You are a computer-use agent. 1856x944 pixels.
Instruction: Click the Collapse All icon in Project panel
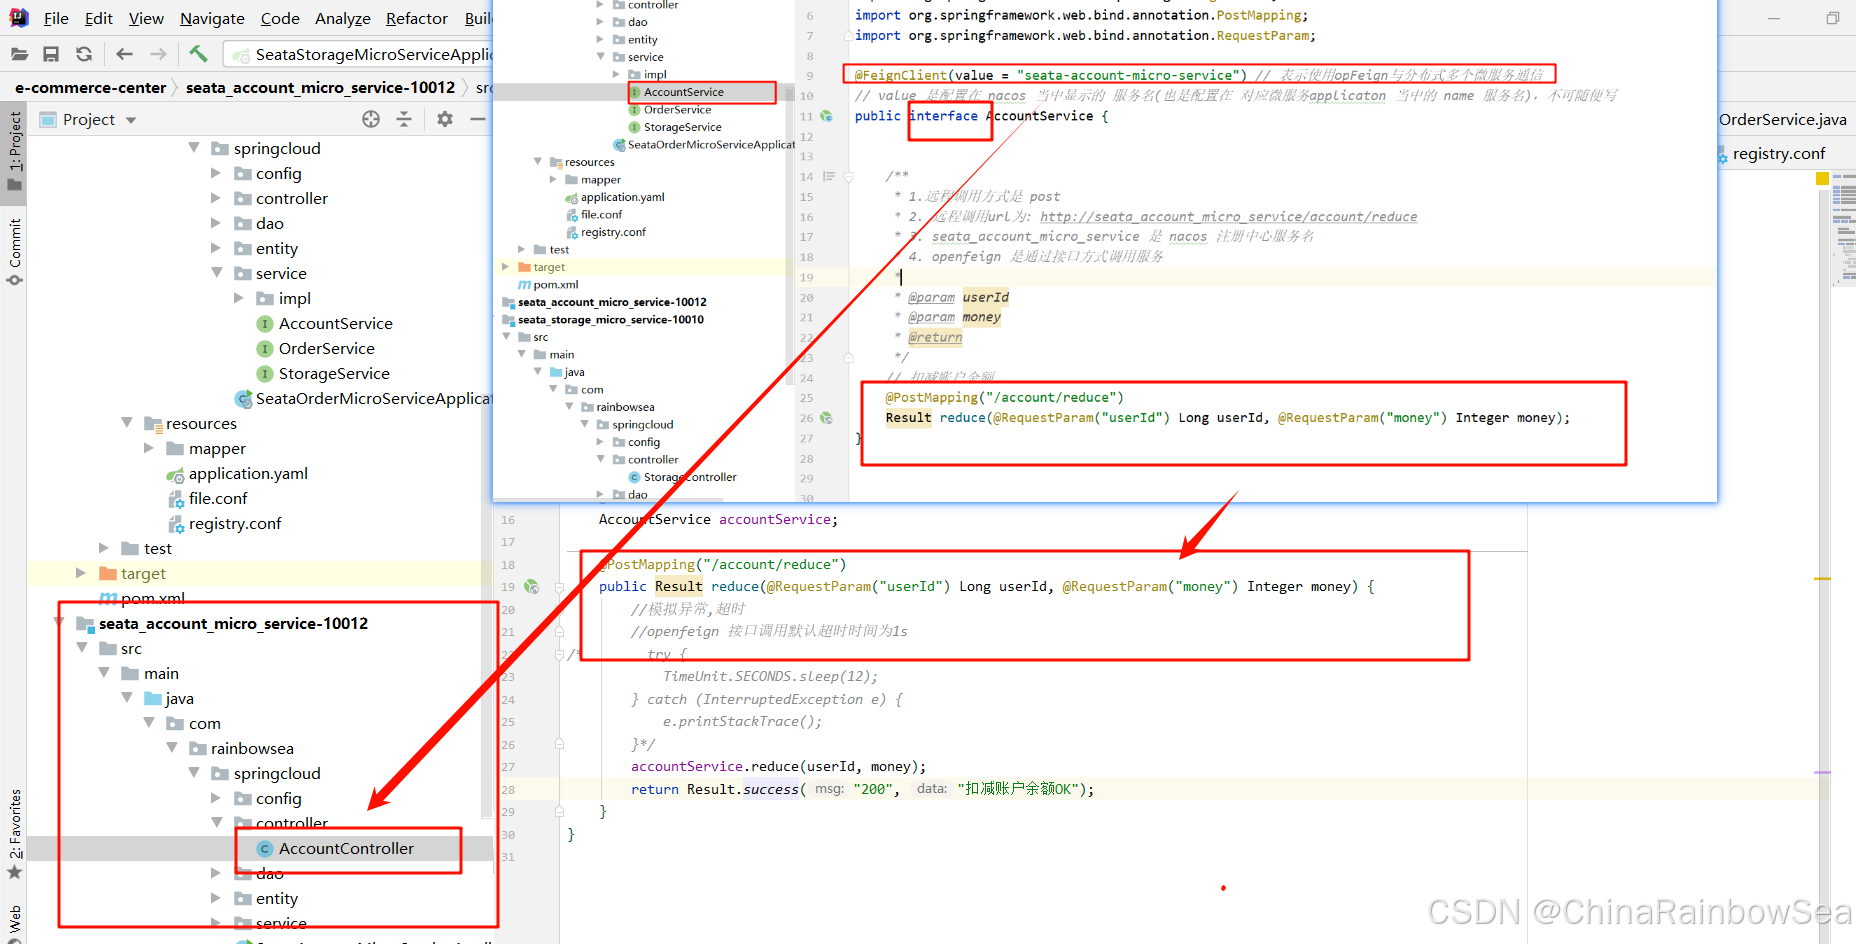click(404, 119)
